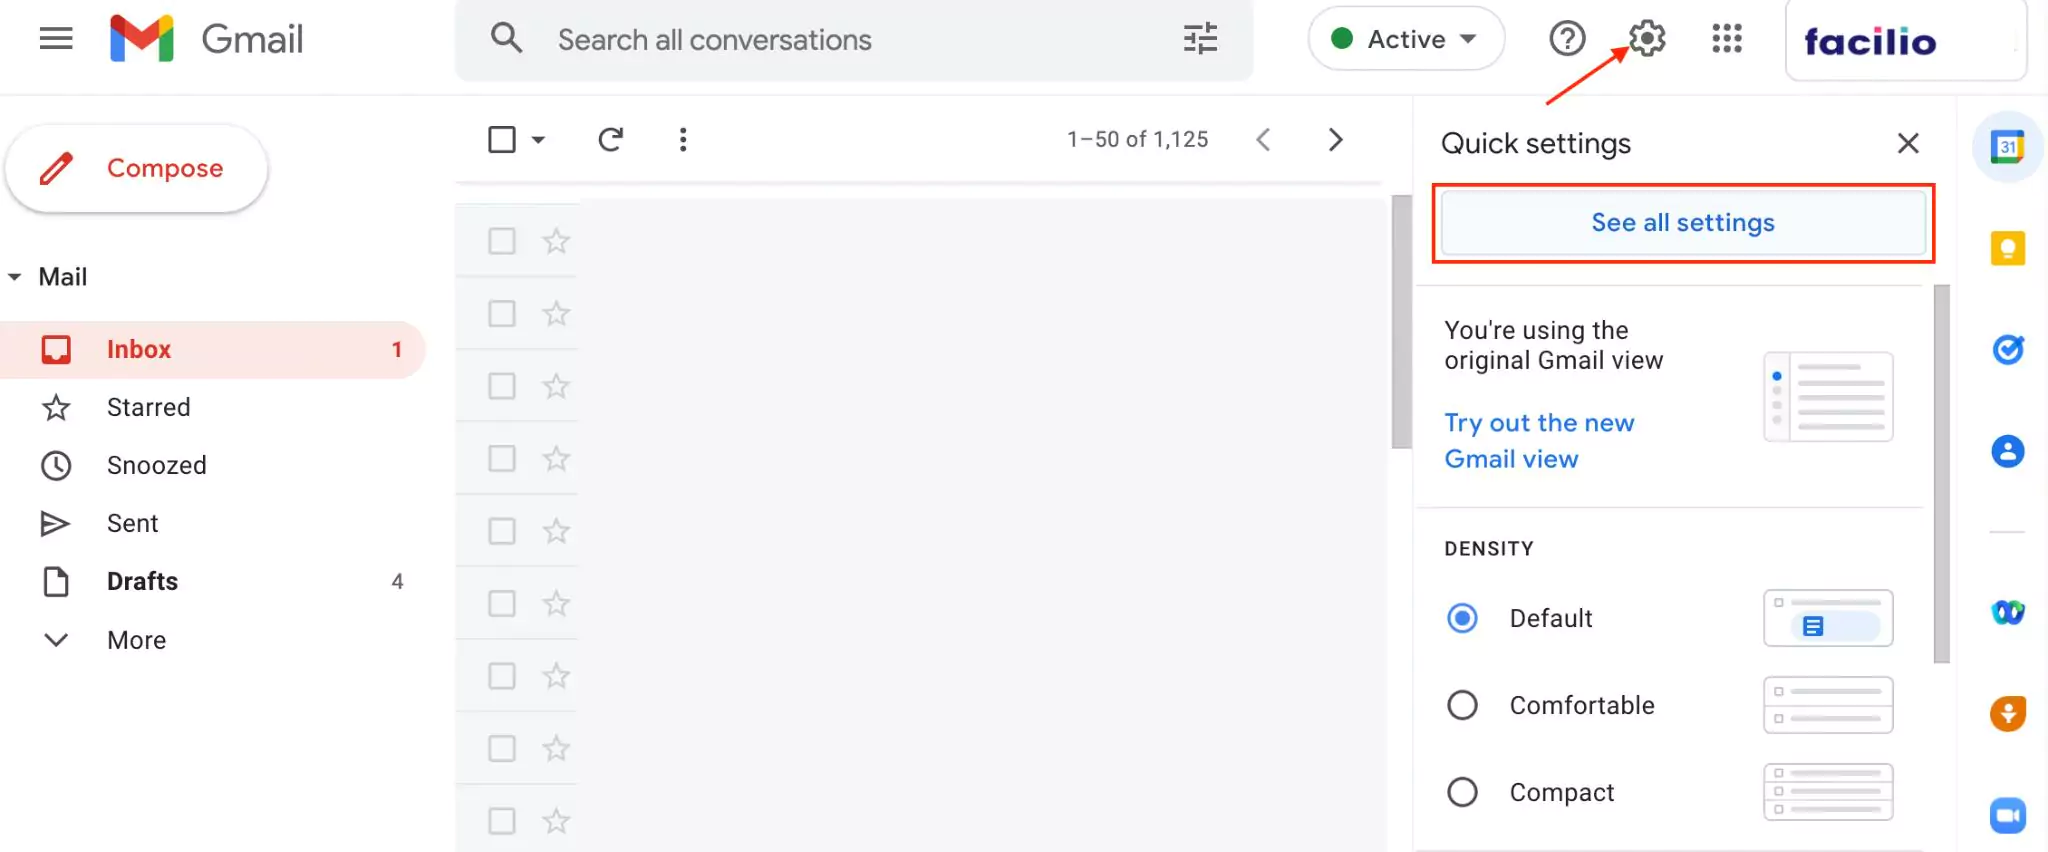2048x852 pixels.
Task: Click the search magnifier icon
Action: click(x=507, y=39)
